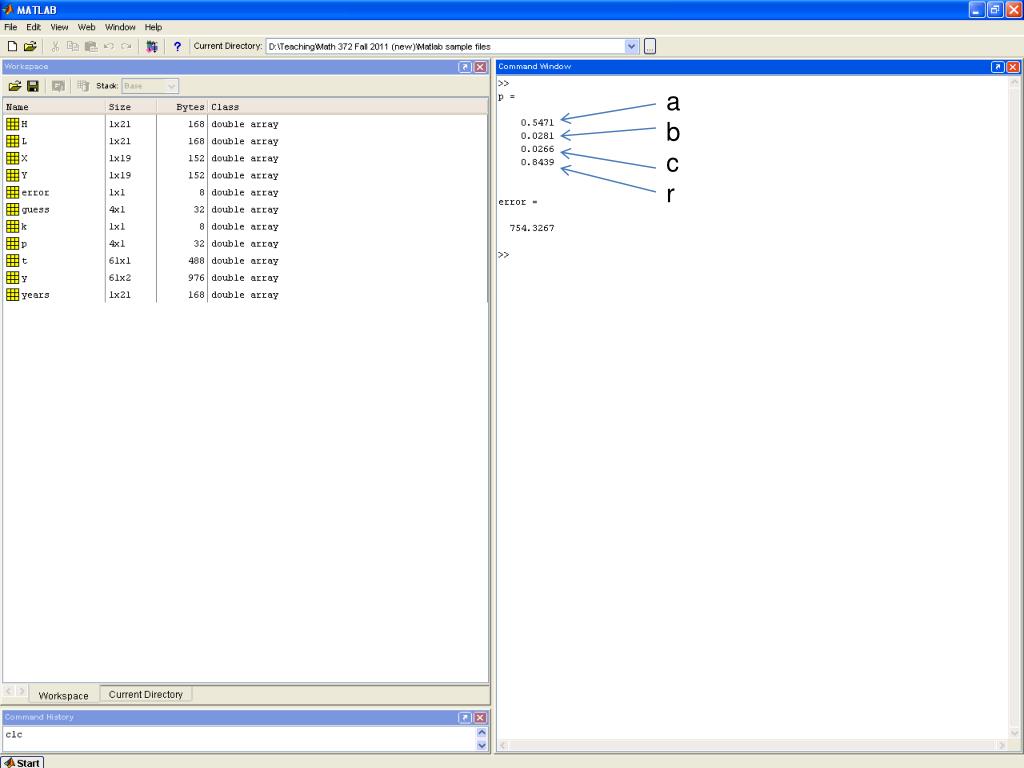Viewport: 1024px width, 768px height.
Task: Open Simulink library icon in toolbar
Action: click(x=152, y=46)
